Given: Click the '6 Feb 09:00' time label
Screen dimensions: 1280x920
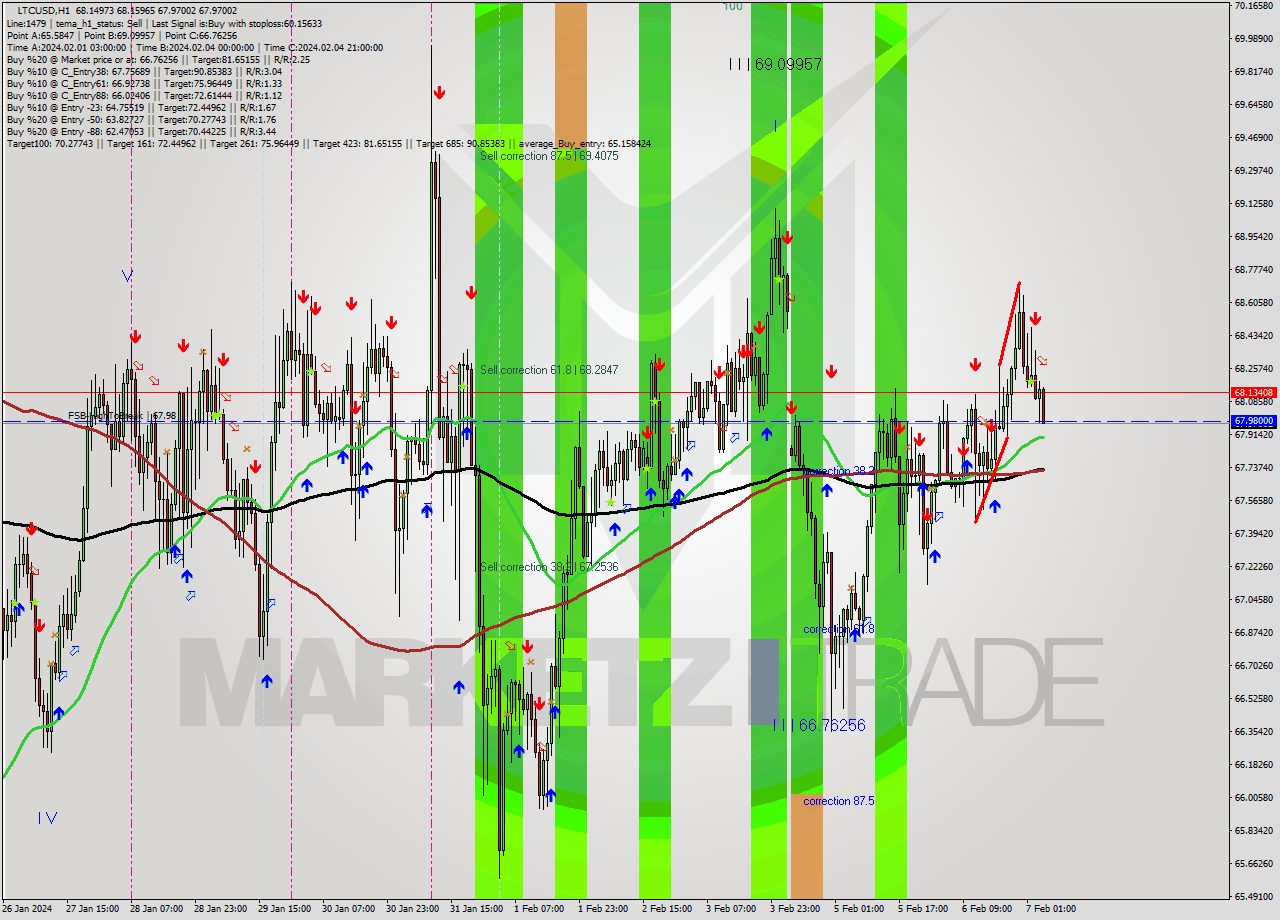Looking at the screenshot, I should click(987, 909).
